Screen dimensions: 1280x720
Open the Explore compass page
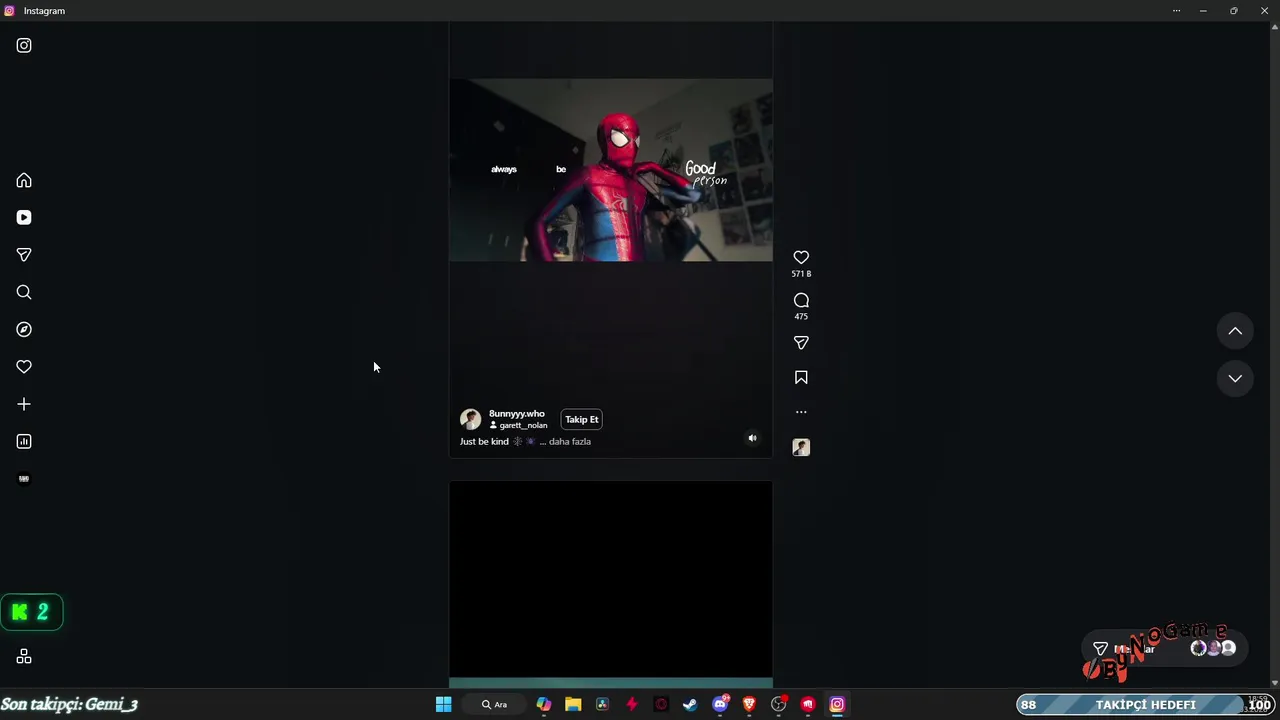(24, 329)
